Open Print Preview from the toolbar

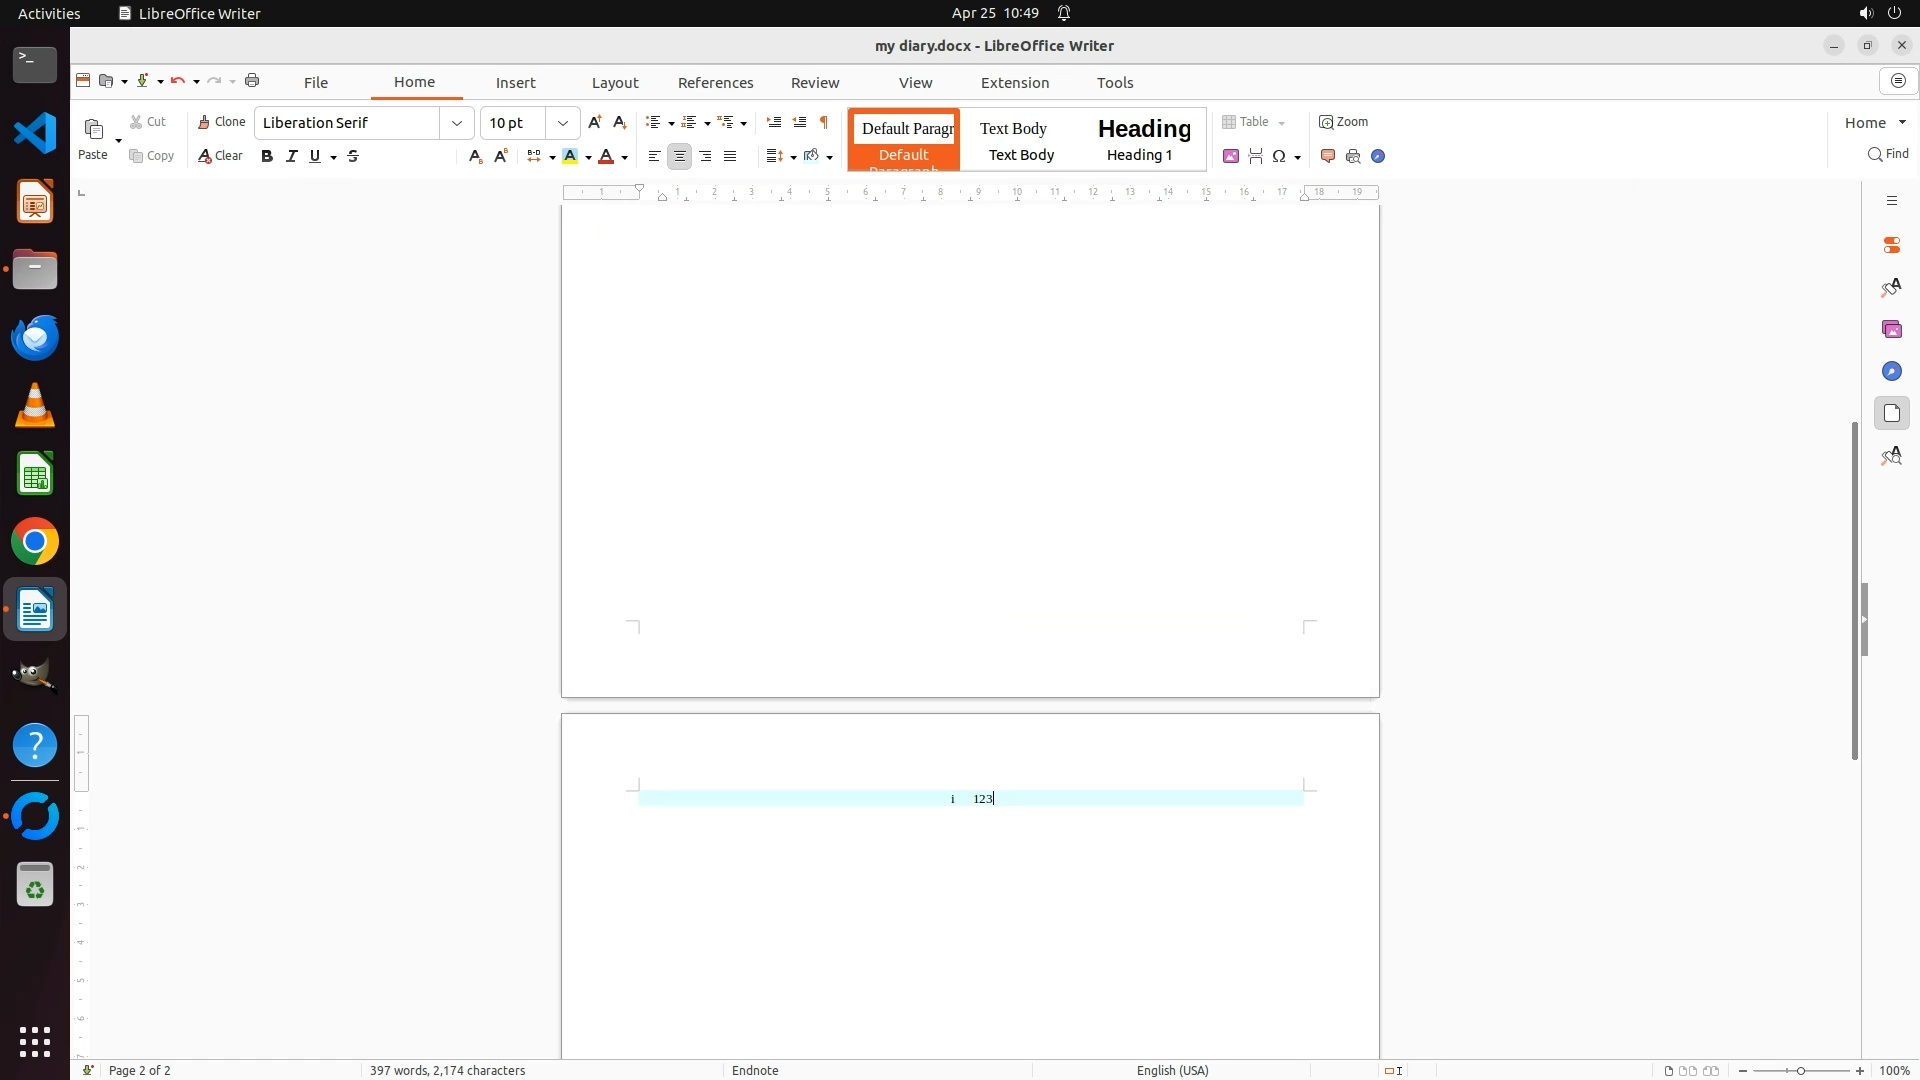pos(1353,156)
